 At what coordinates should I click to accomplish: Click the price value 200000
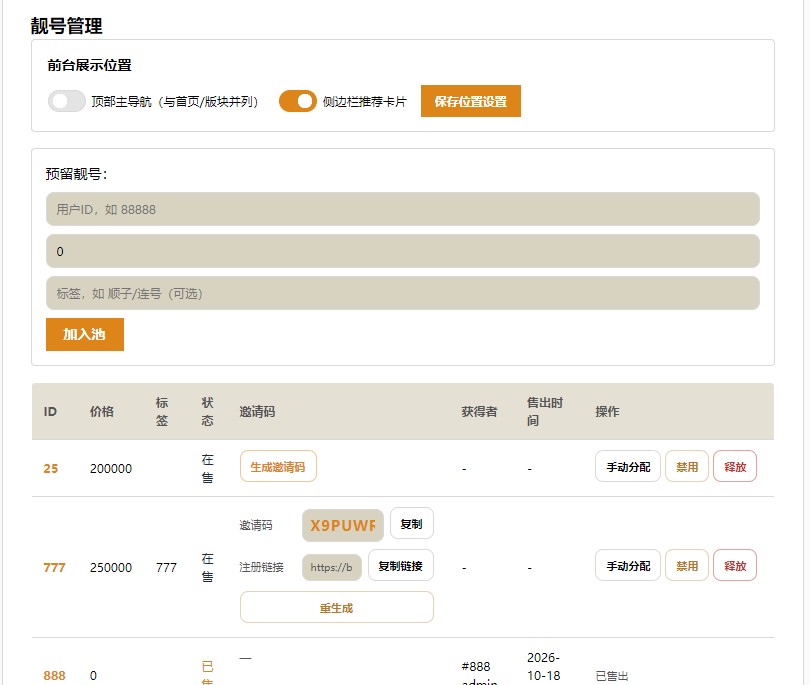pyautogui.click(x=111, y=469)
